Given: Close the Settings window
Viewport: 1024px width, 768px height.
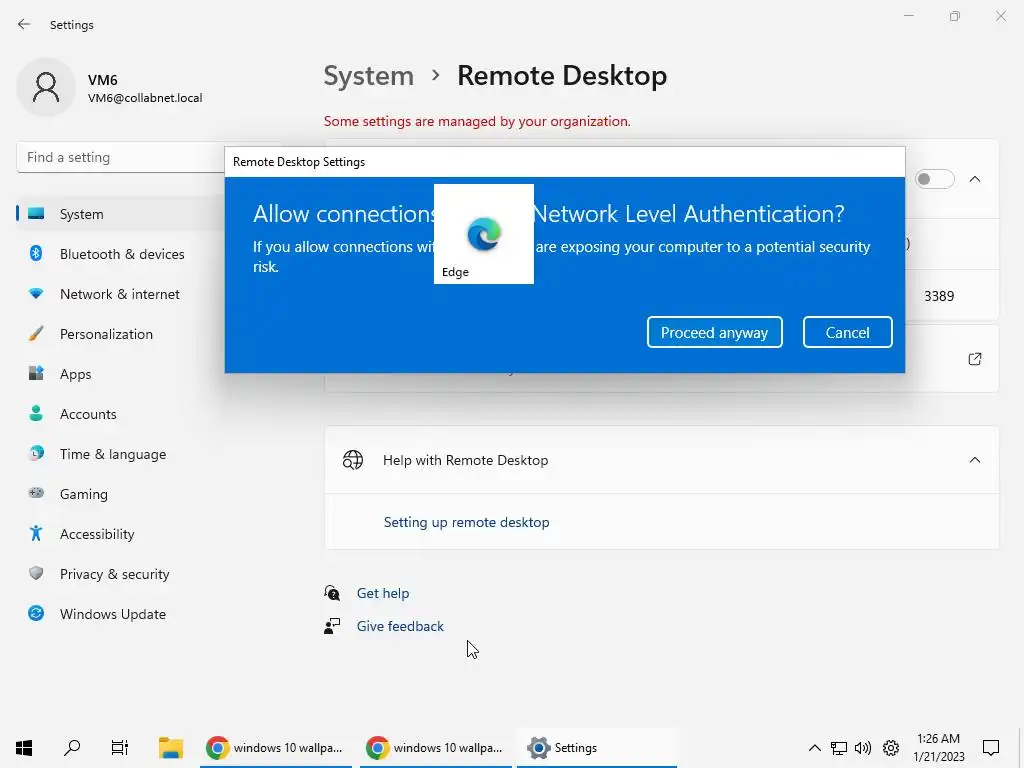Looking at the screenshot, I should click(x=1000, y=16).
